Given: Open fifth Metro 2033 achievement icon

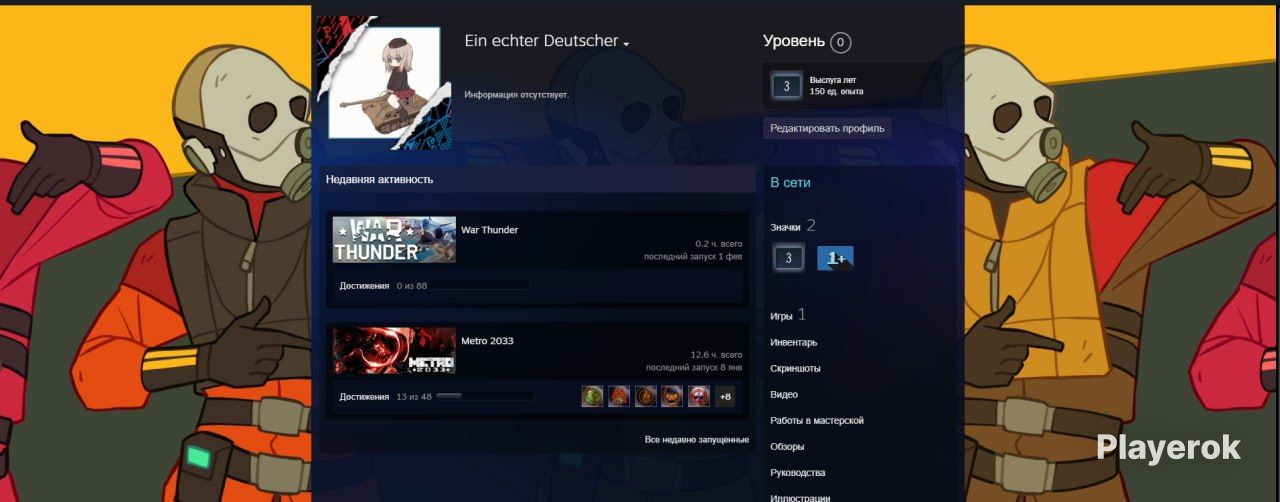Looking at the screenshot, I should (699, 396).
